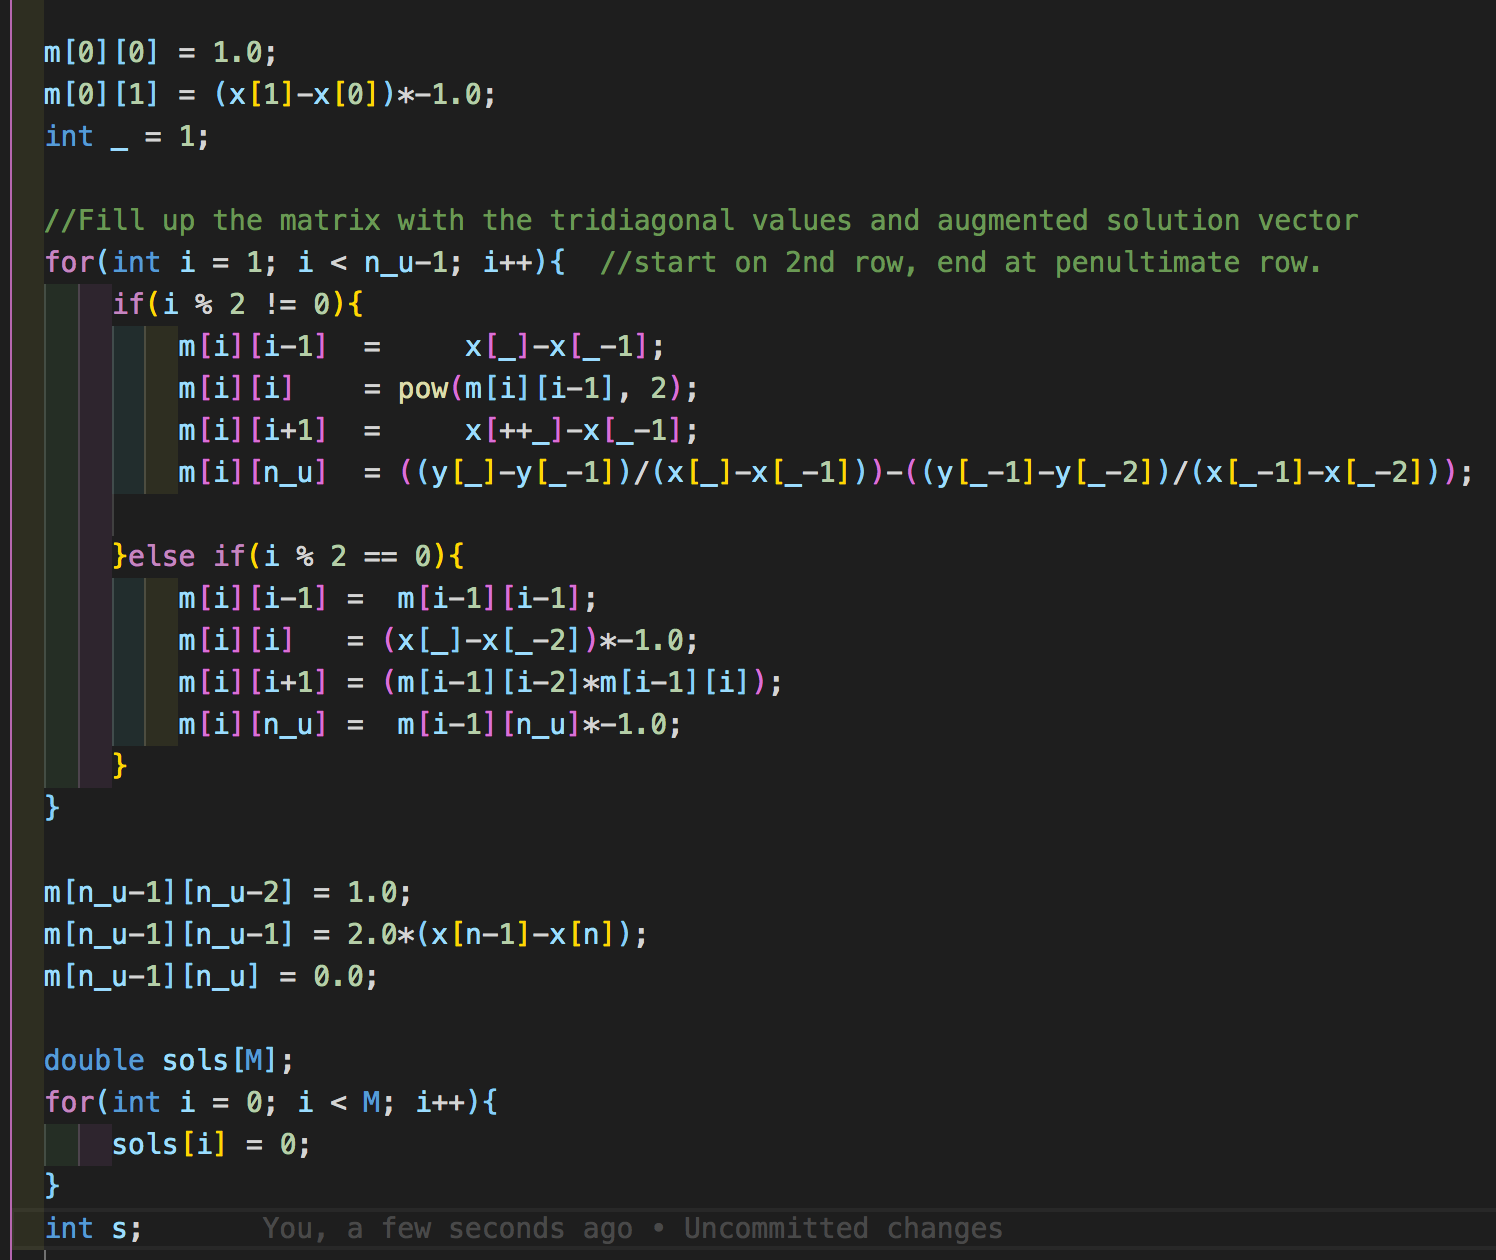1496x1260 pixels.
Task: Click the line m[n_u-1][n_u-2] = 1.0
Action: (227, 892)
